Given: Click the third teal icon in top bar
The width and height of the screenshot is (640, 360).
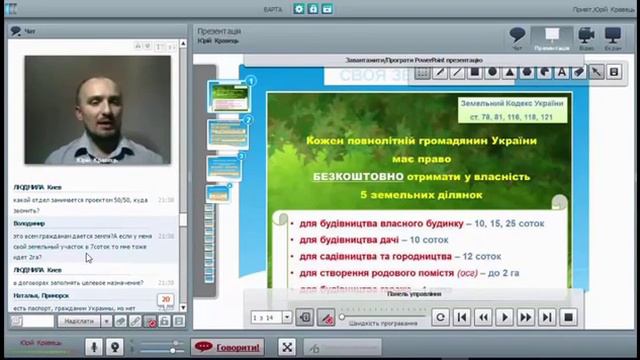Looking at the screenshot, I should tap(327, 9).
